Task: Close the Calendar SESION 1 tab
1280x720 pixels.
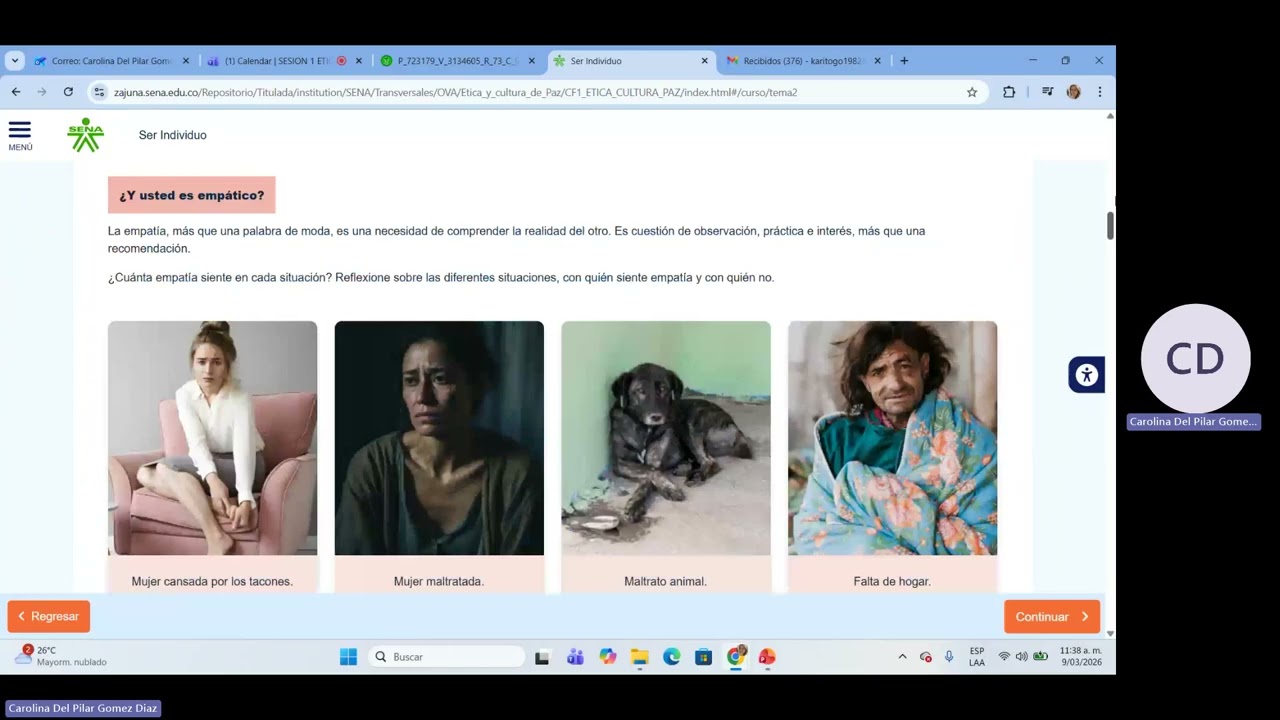Action: coord(359,61)
